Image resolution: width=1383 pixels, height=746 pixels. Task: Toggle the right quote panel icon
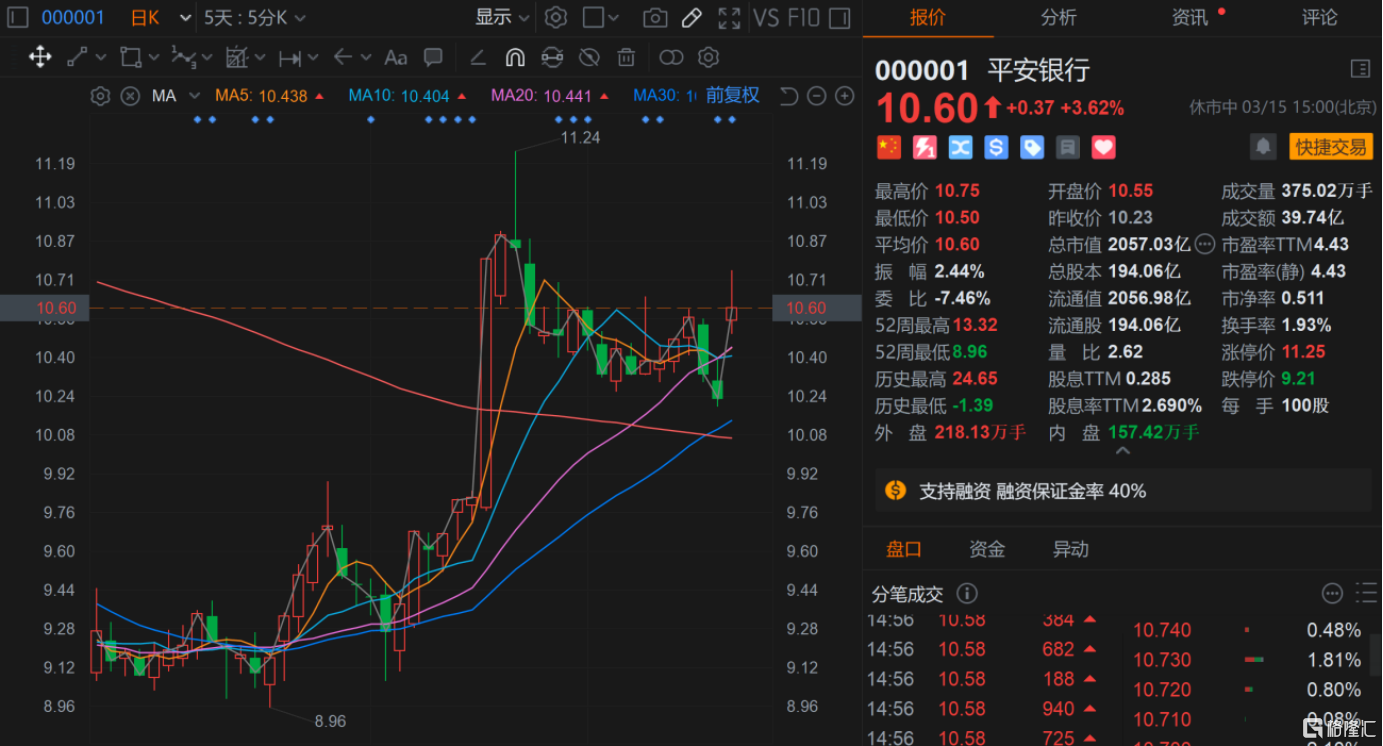point(841,17)
